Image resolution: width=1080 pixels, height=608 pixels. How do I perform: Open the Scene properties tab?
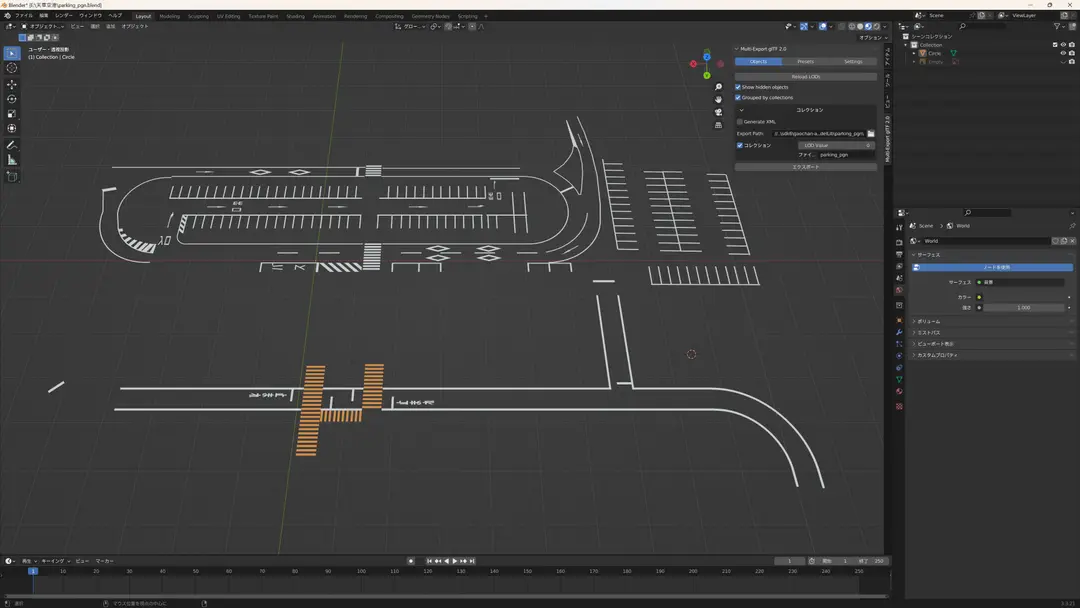coord(899,278)
